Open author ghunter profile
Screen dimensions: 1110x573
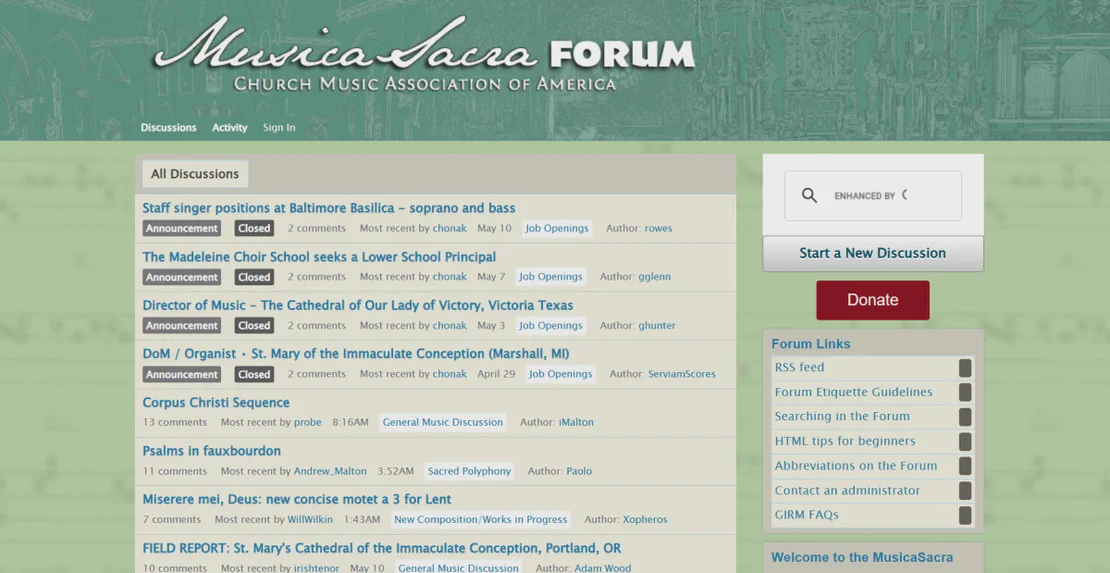pyautogui.click(x=657, y=326)
